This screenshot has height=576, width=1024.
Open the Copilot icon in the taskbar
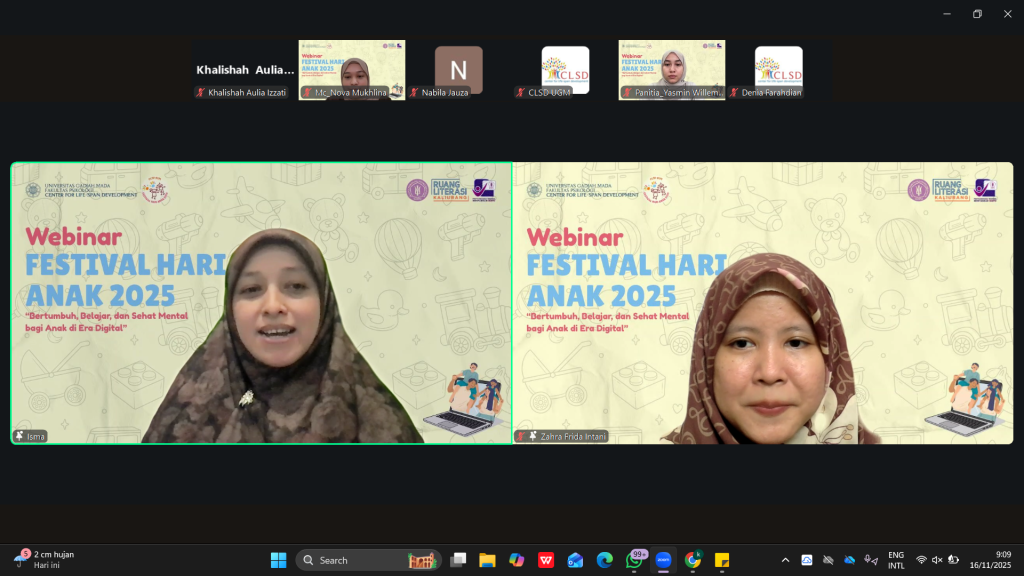click(516, 560)
